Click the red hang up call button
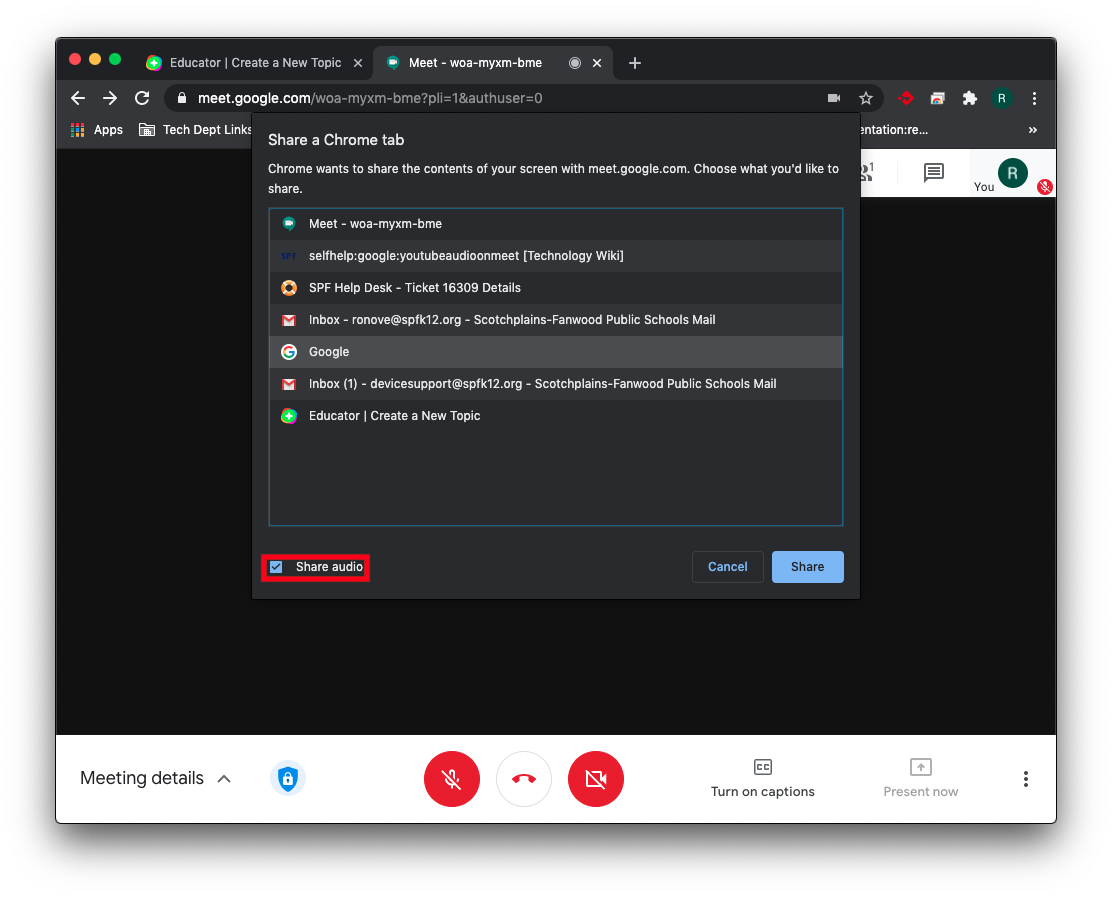 click(x=524, y=779)
